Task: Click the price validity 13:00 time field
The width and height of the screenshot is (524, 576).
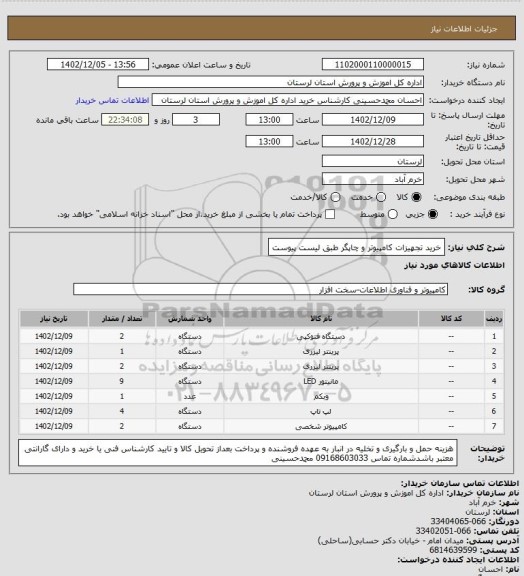Action: [269, 141]
